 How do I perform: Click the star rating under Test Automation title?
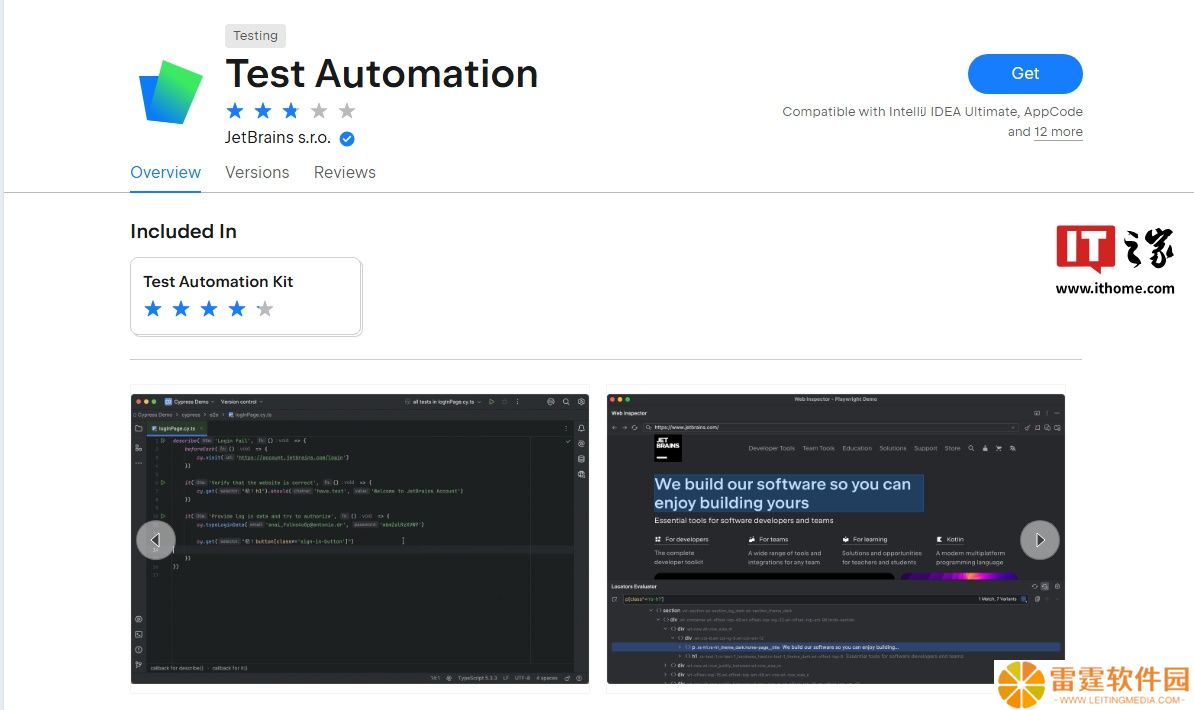click(291, 111)
